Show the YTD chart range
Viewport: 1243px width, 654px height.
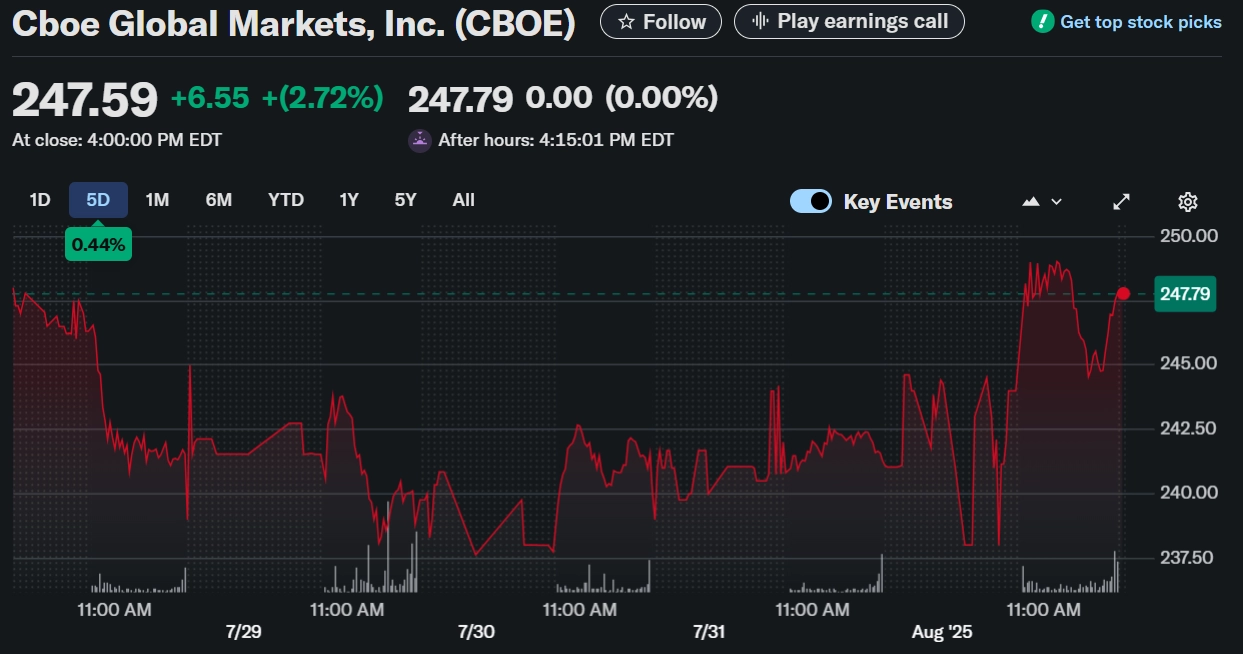click(x=286, y=200)
